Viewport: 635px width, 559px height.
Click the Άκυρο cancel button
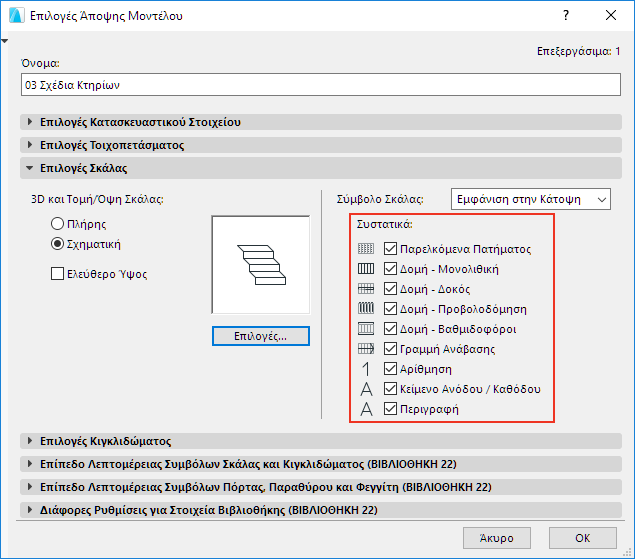pos(497,538)
